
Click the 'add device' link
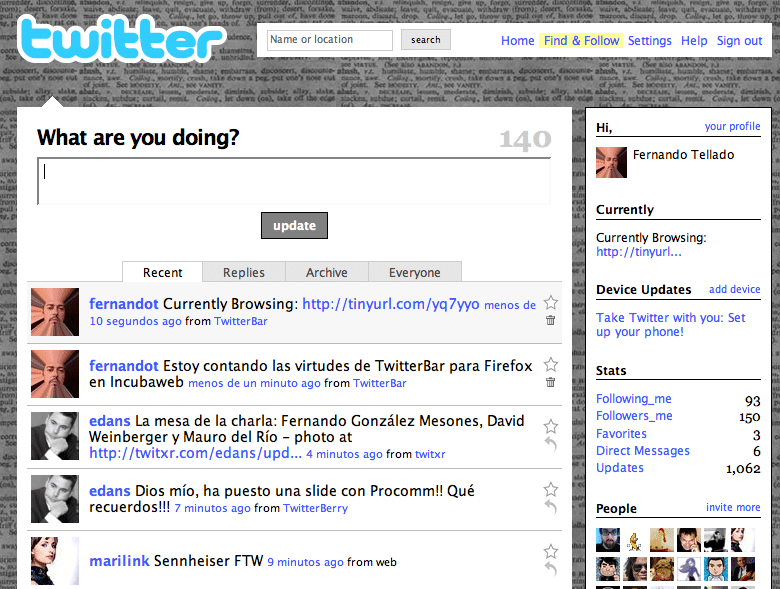(734, 289)
